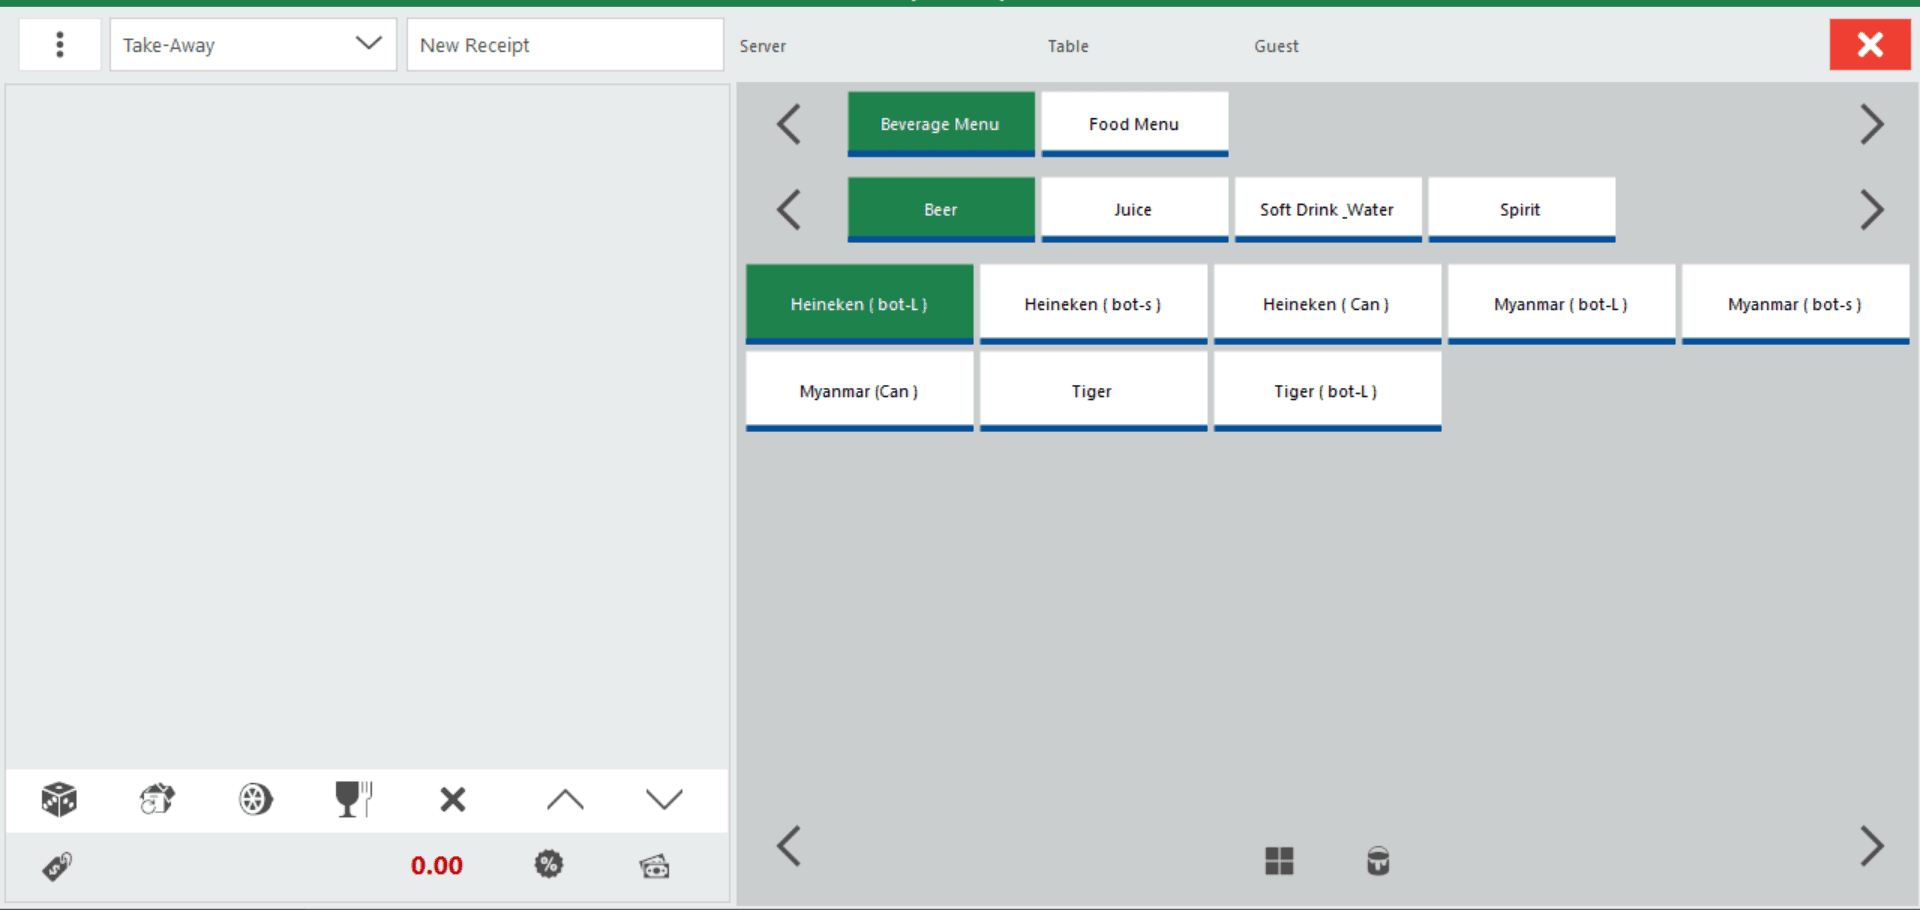
Task: Open the three-dot options menu
Action: pyautogui.click(x=60, y=45)
